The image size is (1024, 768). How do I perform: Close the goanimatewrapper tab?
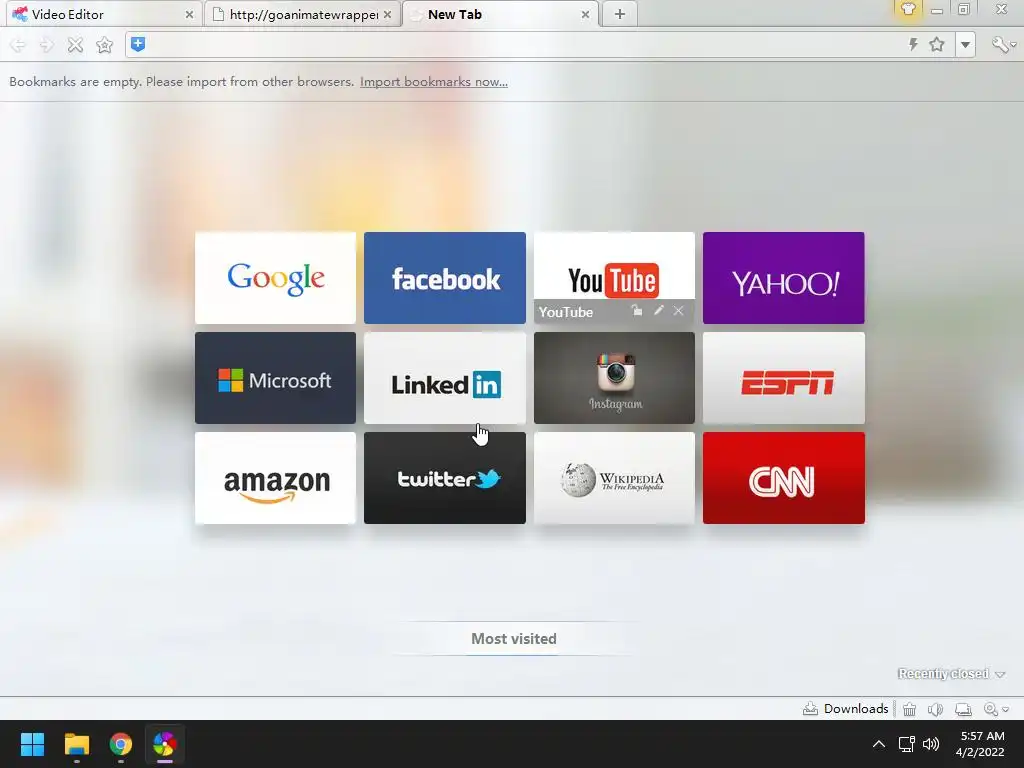(x=388, y=14)
